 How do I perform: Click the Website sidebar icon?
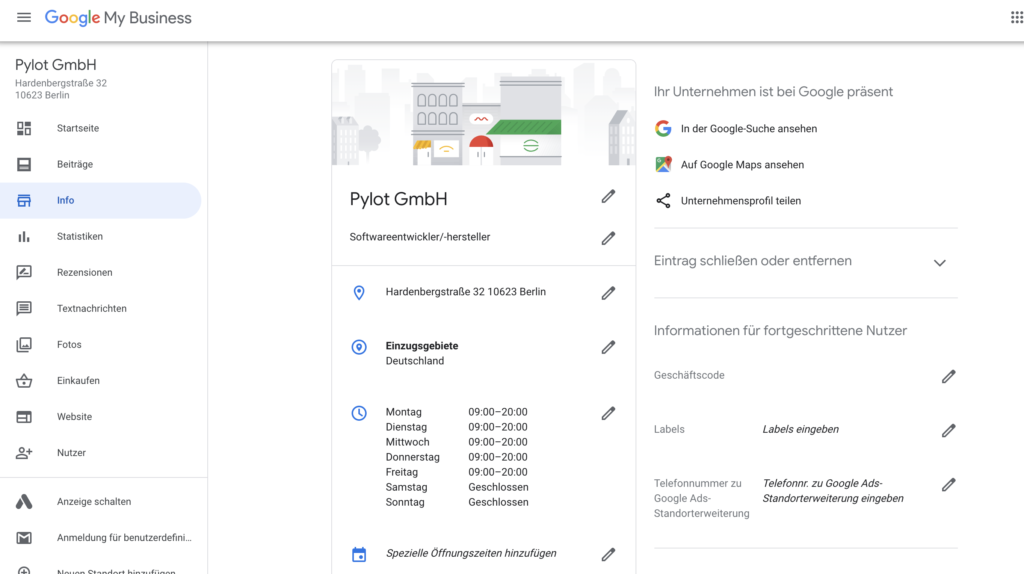coord(24,417)
